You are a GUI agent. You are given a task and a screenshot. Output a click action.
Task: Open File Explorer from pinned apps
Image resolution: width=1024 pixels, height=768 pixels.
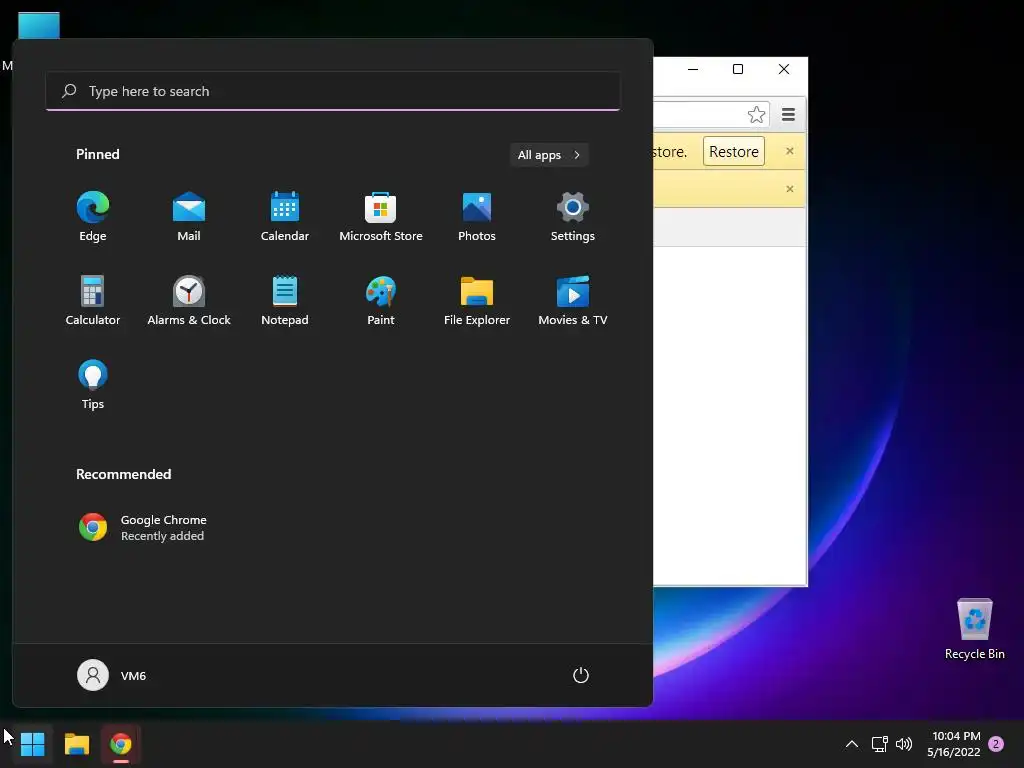477,300
